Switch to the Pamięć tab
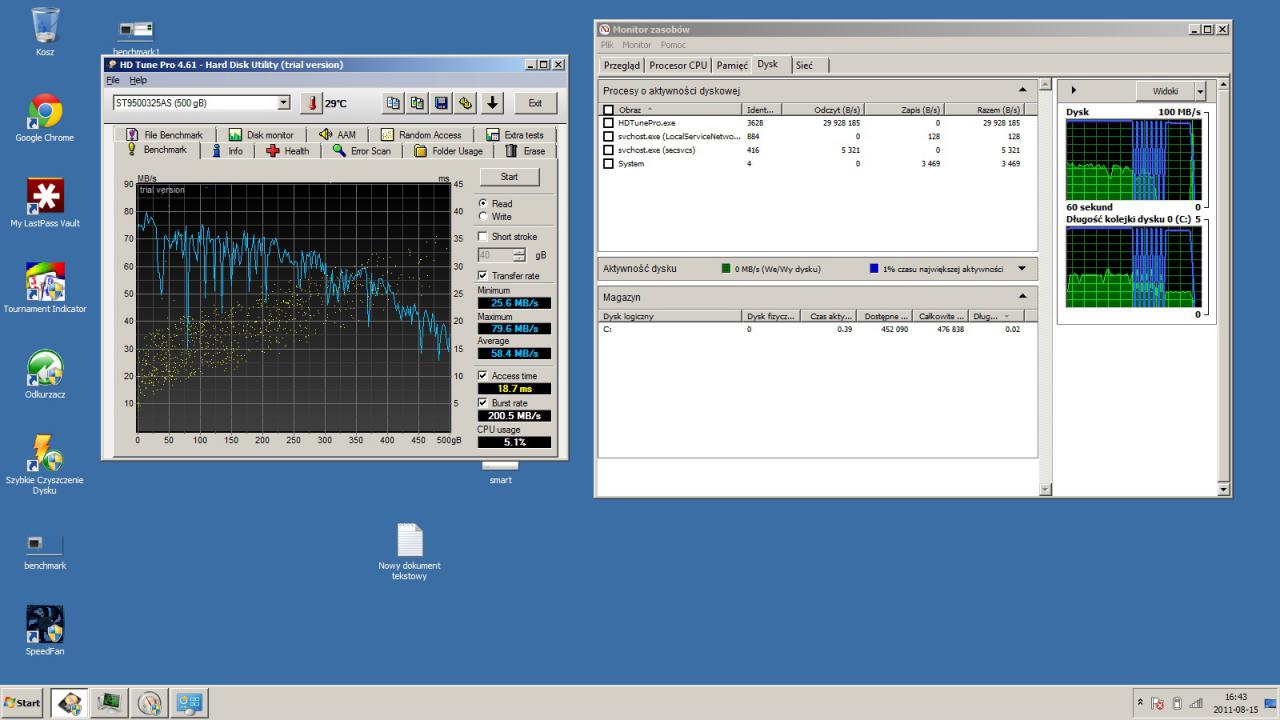Viewport: 1280px width, 720px height. [x=732, y=65]
